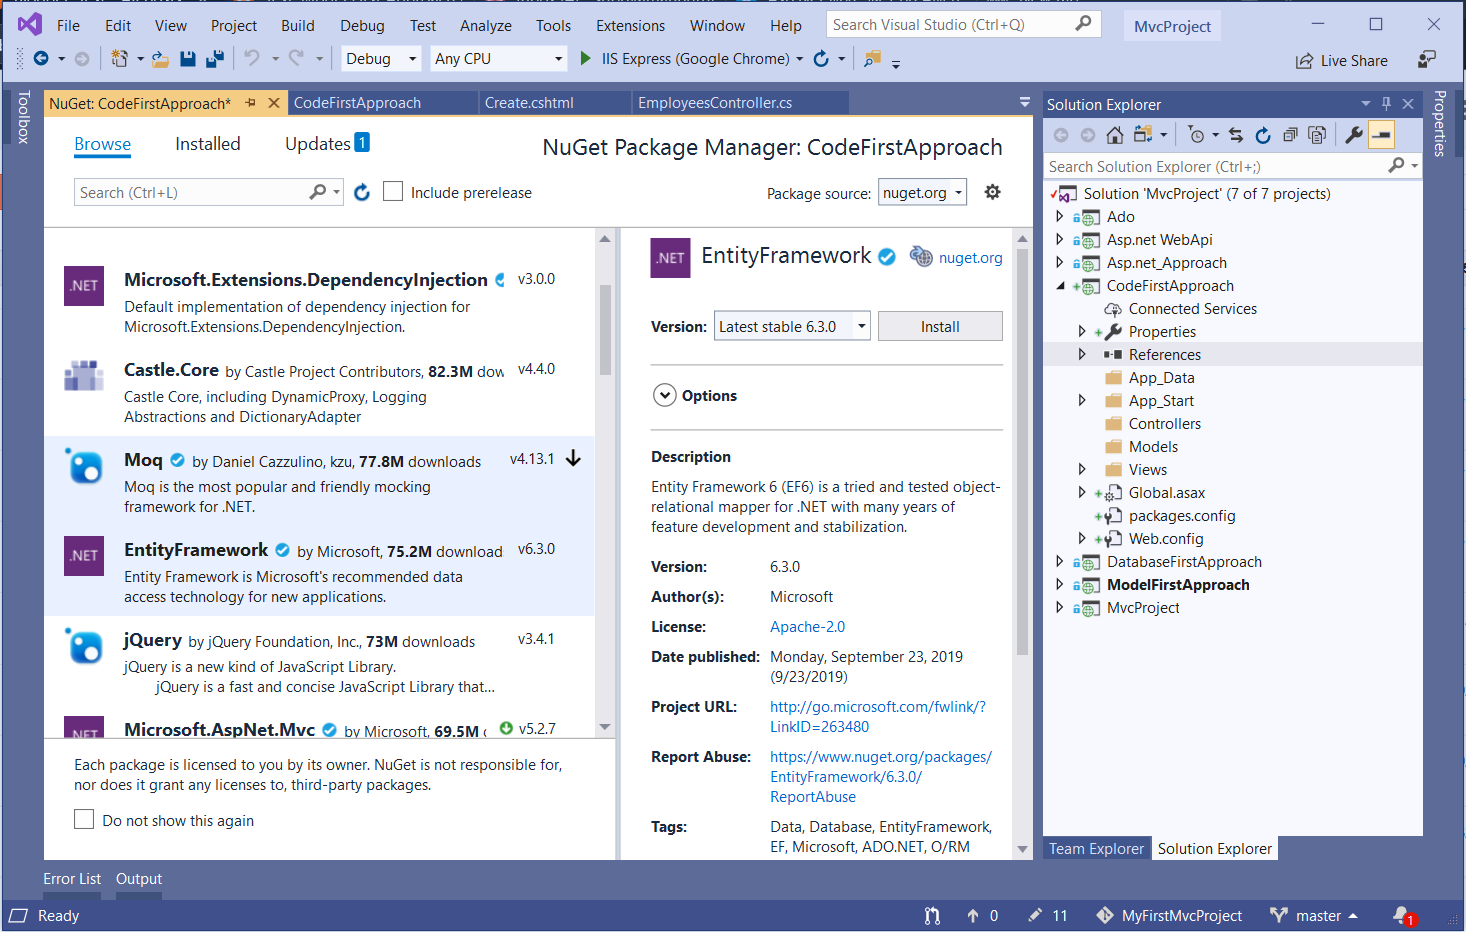The width and height of the screenshot is (1466, 932).
Task: Open the Package source nuget.org dropdown
Action: click(922, 192)
